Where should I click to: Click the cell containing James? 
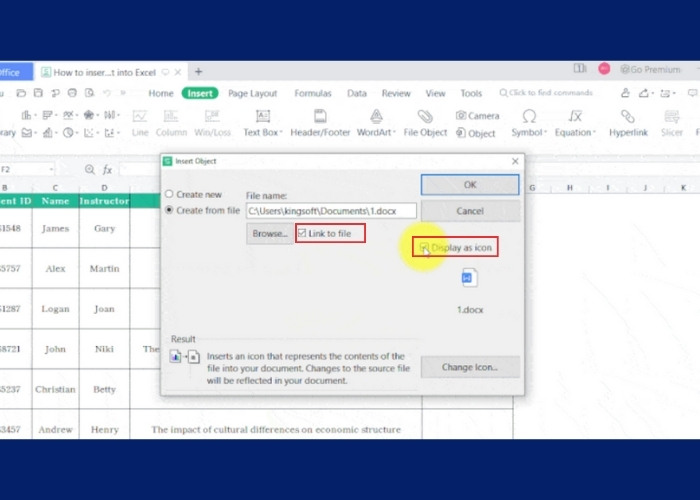tap(55, 228)
